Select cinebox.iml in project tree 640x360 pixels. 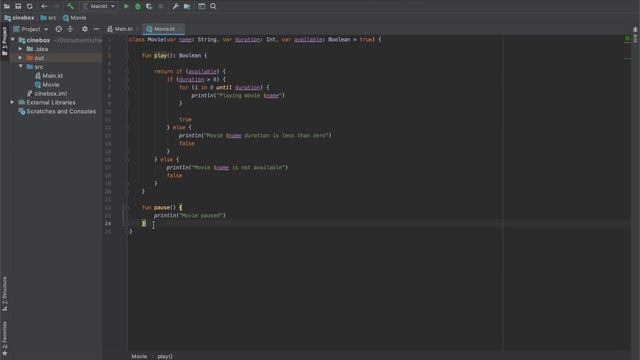47,93
